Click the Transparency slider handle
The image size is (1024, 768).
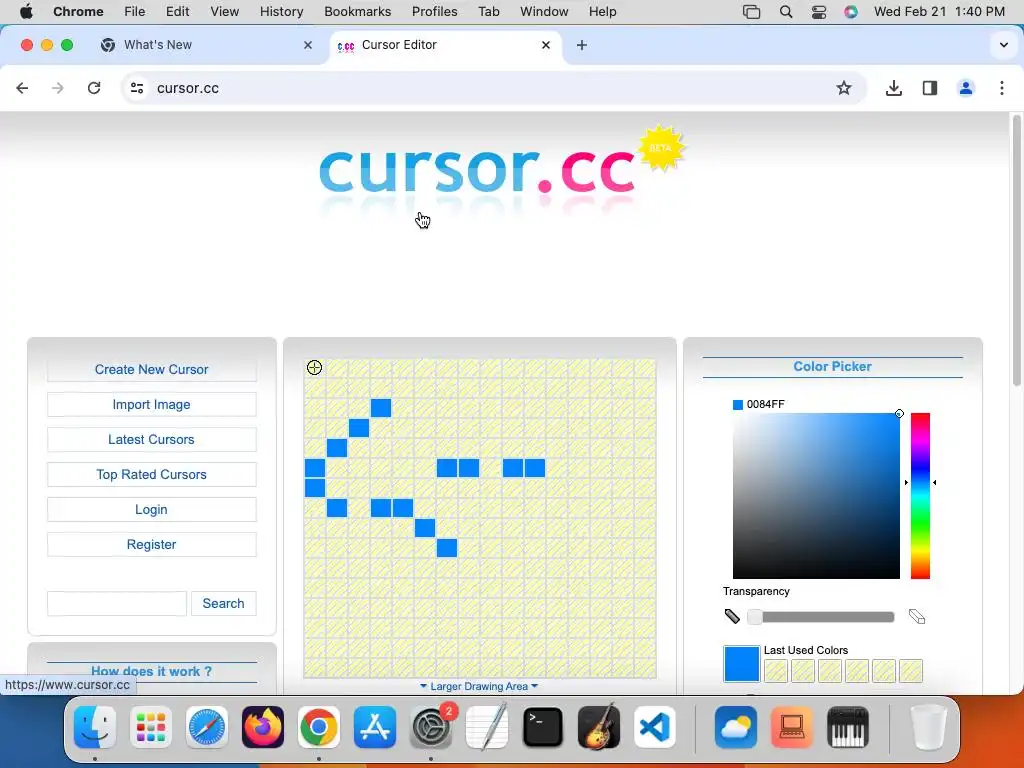[x=755, y=616]
